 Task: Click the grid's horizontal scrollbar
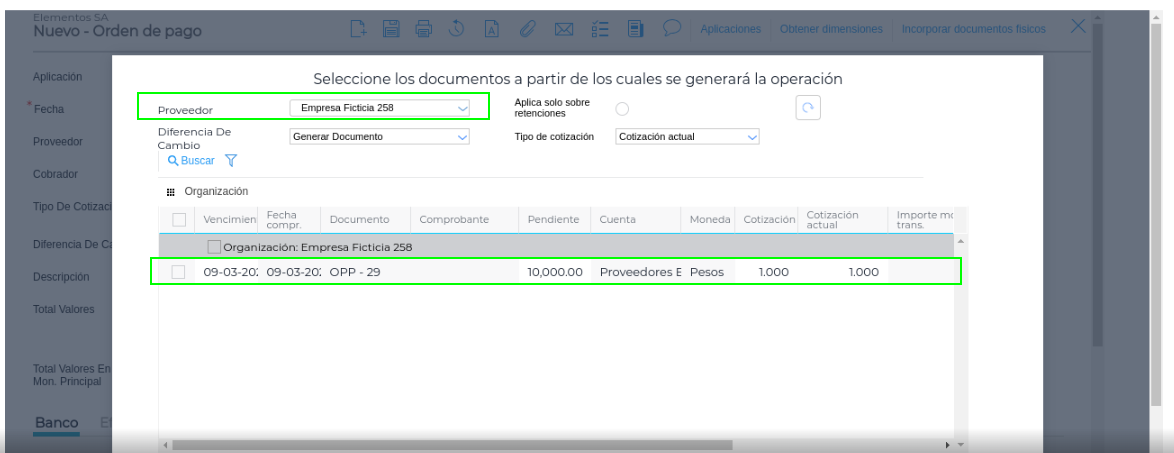coord(450,443)
